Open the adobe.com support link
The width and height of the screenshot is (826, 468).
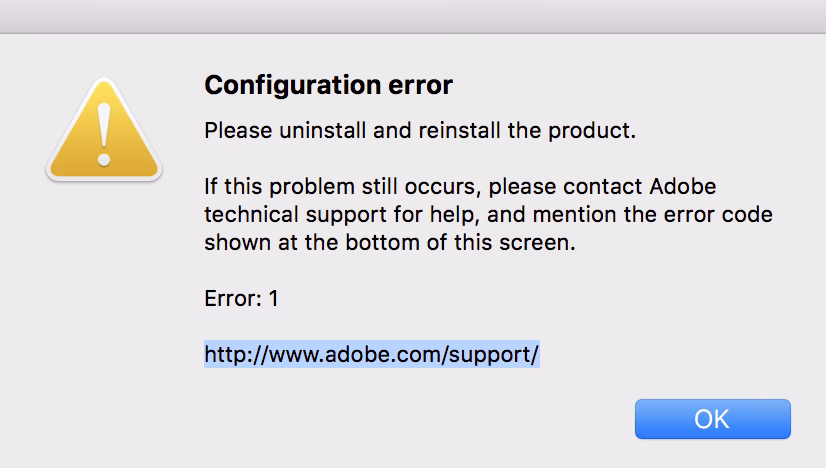[x=372, y=354]
